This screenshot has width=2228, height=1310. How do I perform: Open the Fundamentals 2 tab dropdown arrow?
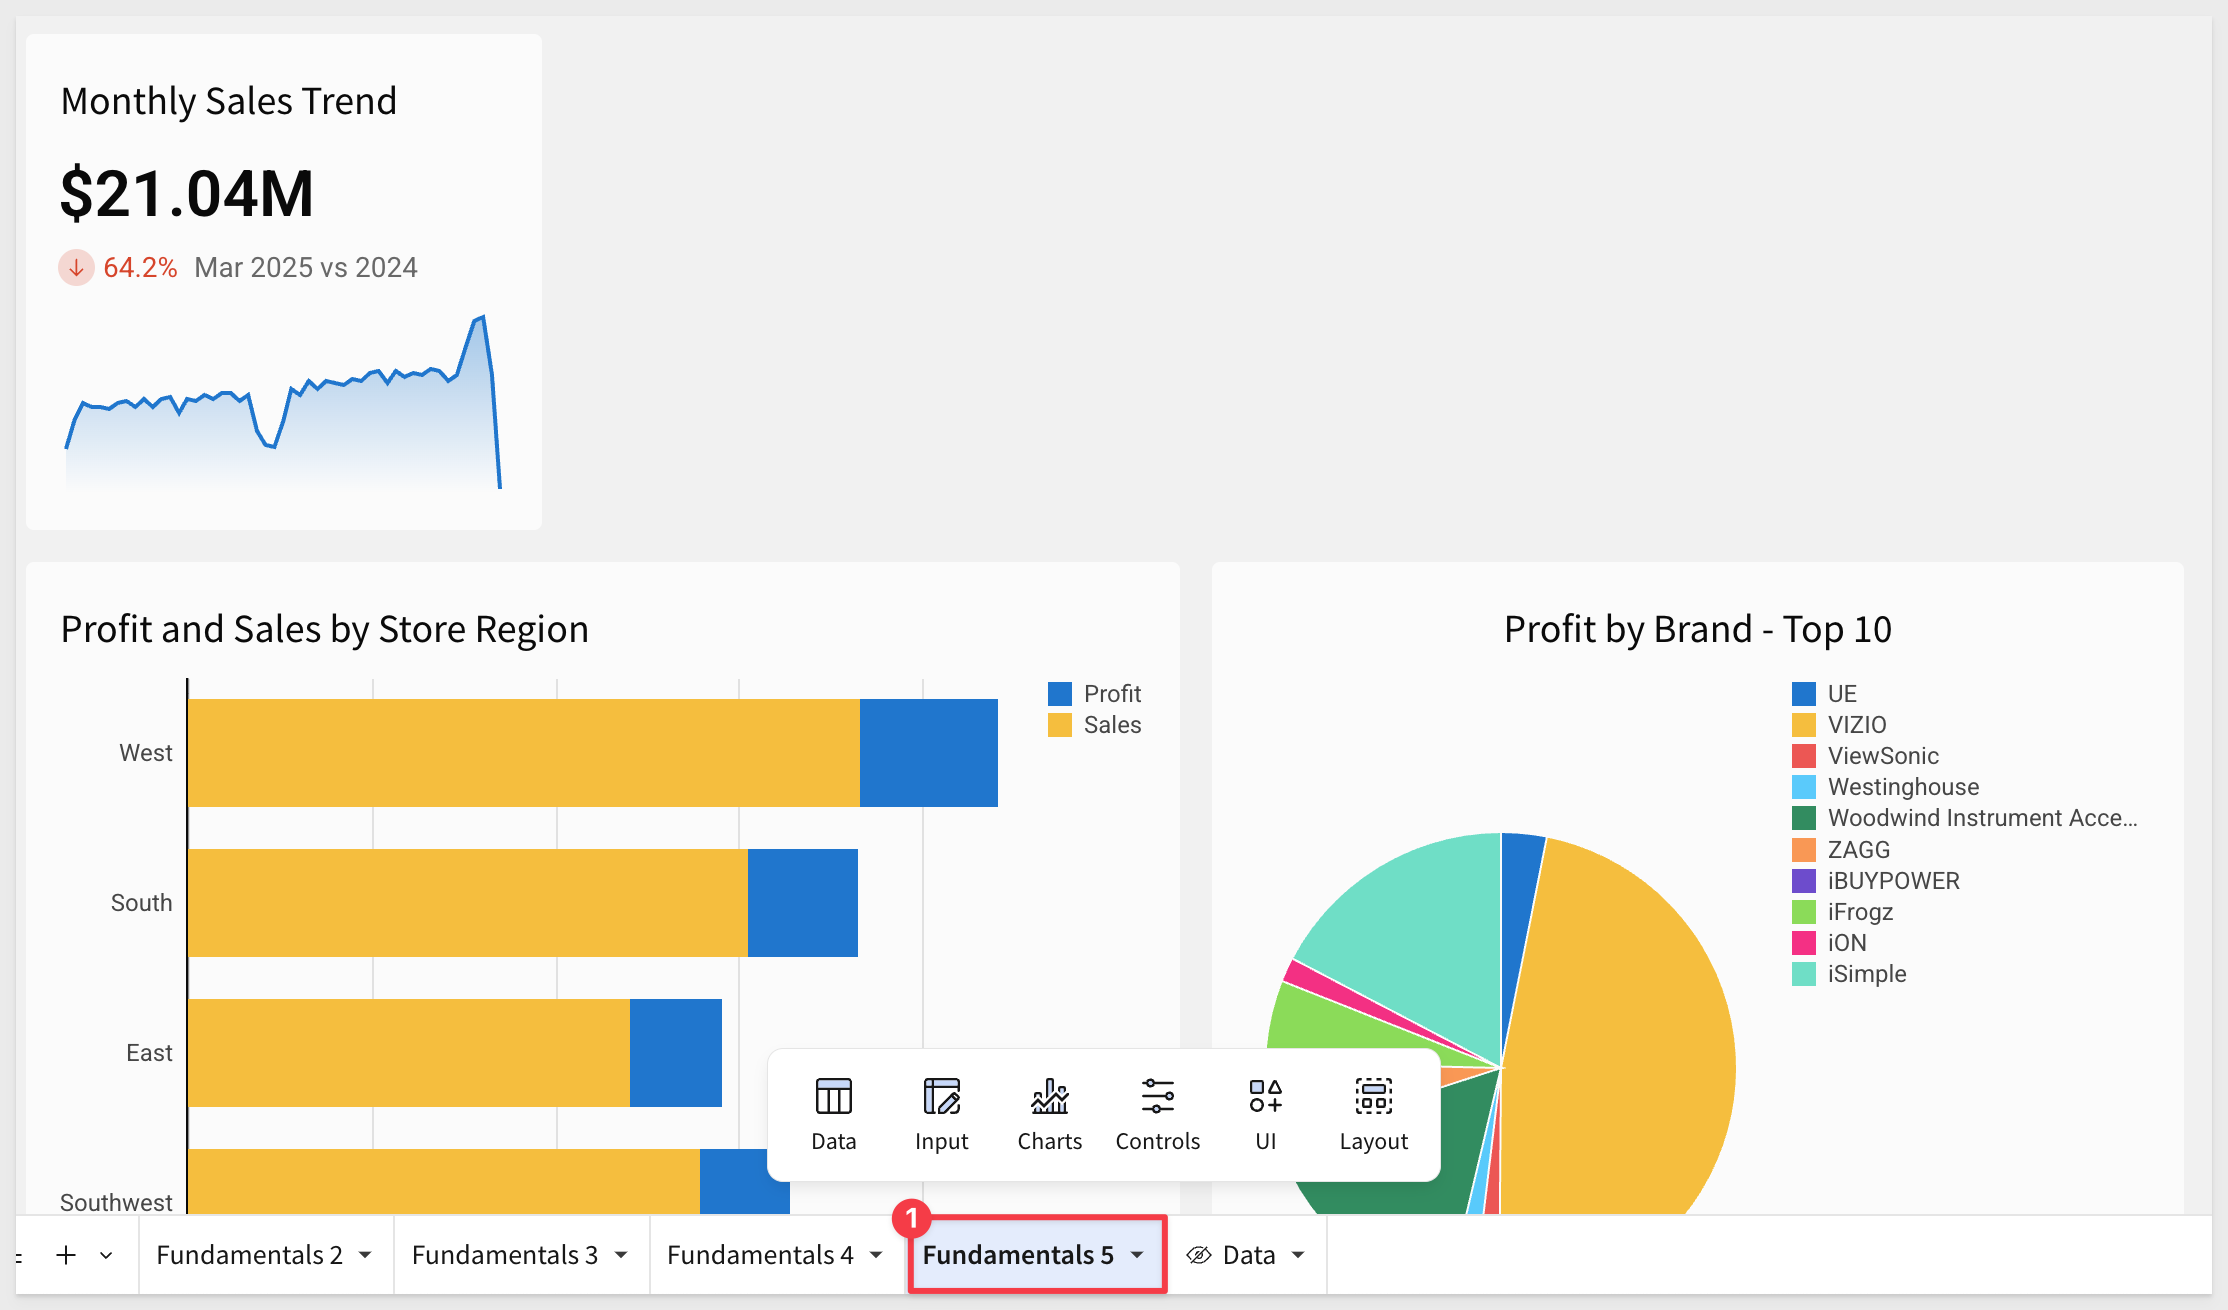[x=365, y=1255]
